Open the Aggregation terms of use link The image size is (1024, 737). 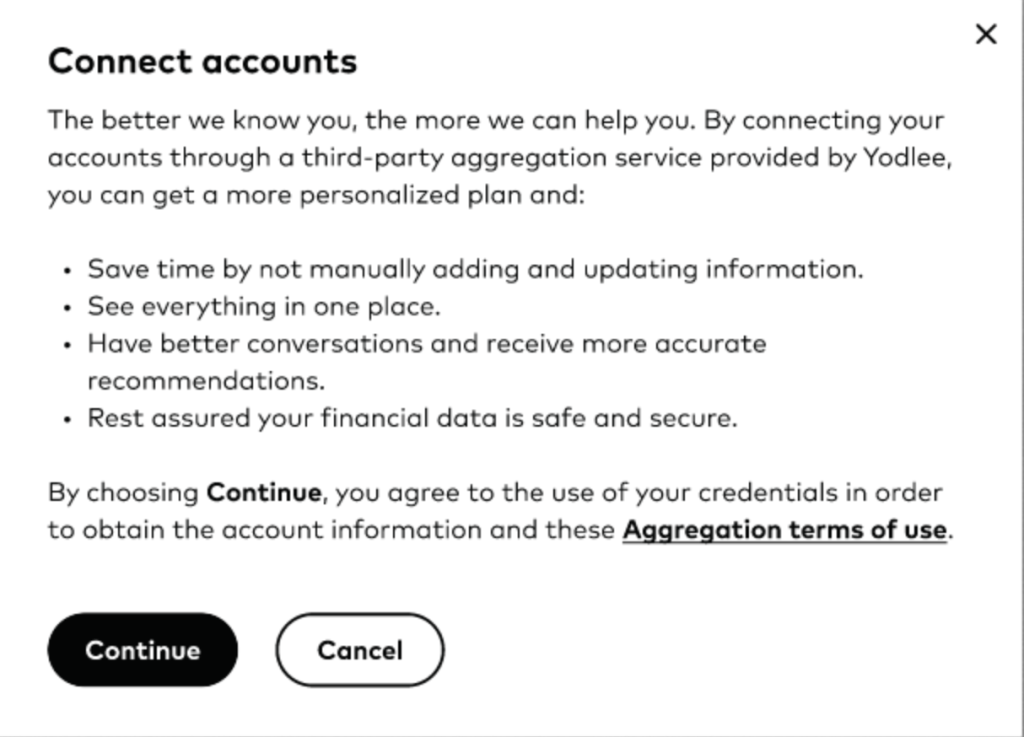[x=784, y=530]
